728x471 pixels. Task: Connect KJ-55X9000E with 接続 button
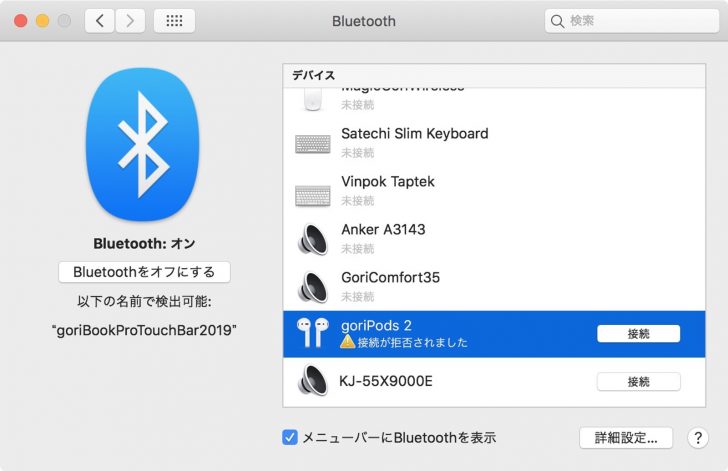tap(638, 382)
